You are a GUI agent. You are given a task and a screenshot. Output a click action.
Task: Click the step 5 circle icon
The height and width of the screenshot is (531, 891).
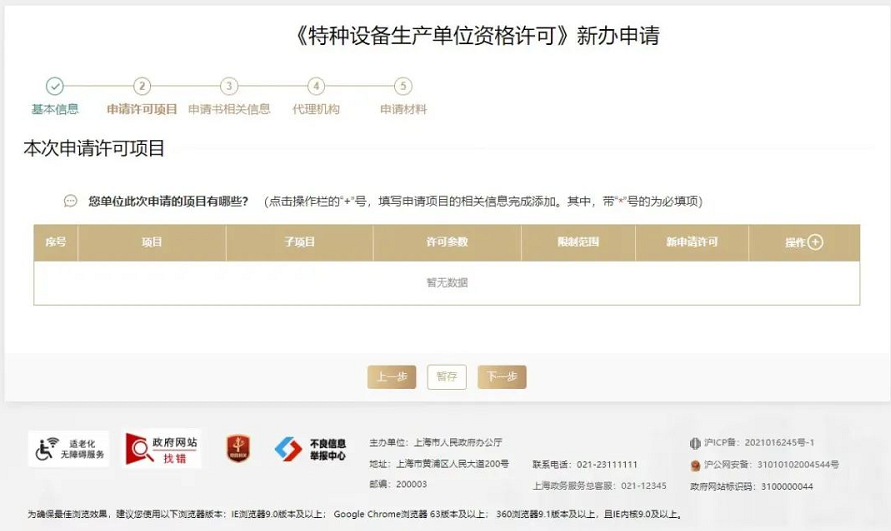click(403, 87)
